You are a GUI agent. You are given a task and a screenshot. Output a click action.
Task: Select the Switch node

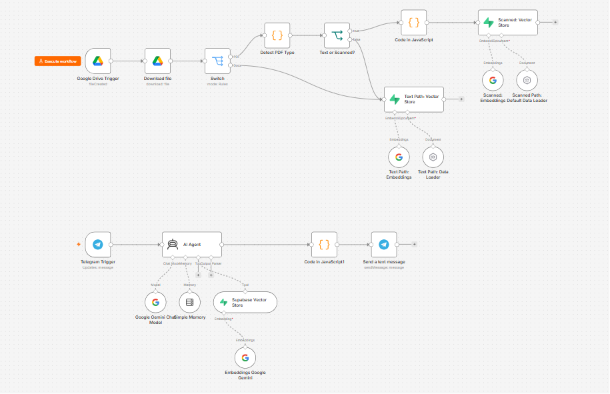pos(217,61)
